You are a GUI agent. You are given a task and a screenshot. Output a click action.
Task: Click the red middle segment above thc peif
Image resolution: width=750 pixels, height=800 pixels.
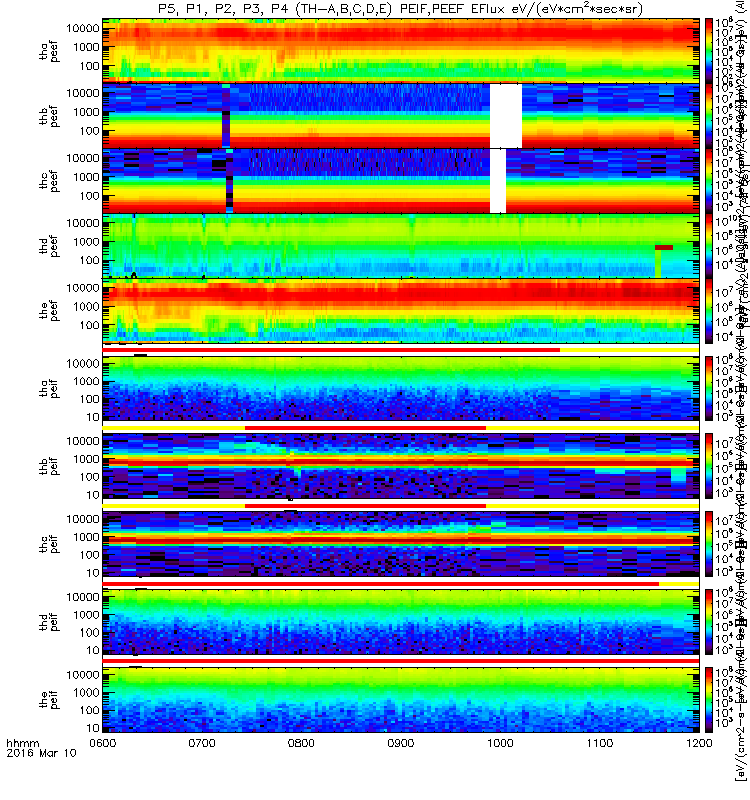pyautogui.click(x=365, y=506)
